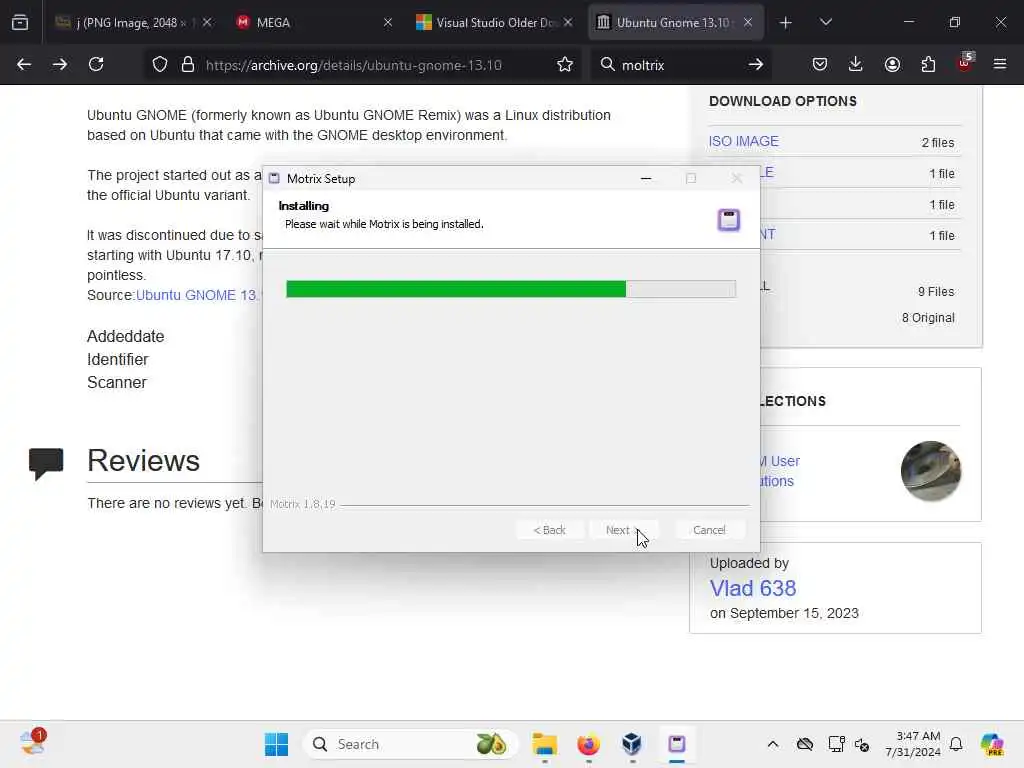This screenshot has width=1024, height=768.
Task: Open File Explorer from taskbar
Action: tap(545, 744)
